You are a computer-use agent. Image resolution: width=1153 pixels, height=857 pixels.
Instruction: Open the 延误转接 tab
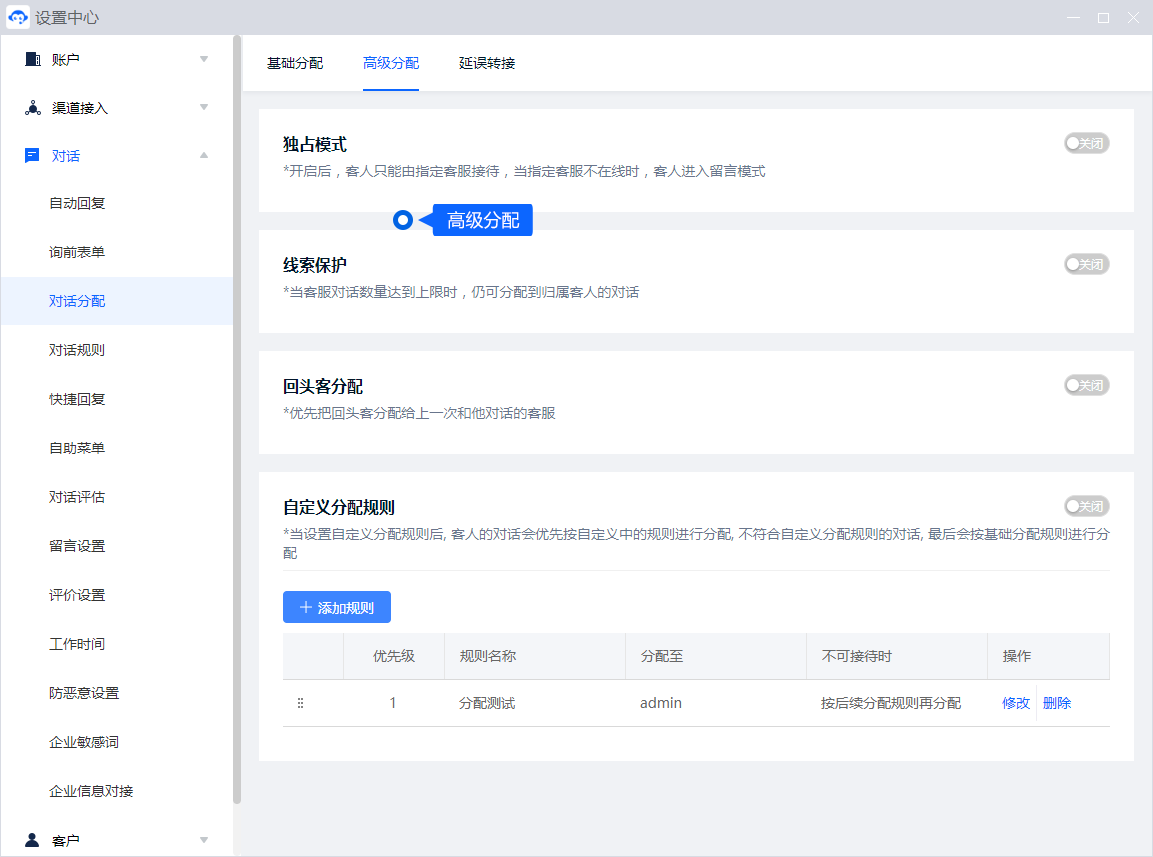point(487,63)
